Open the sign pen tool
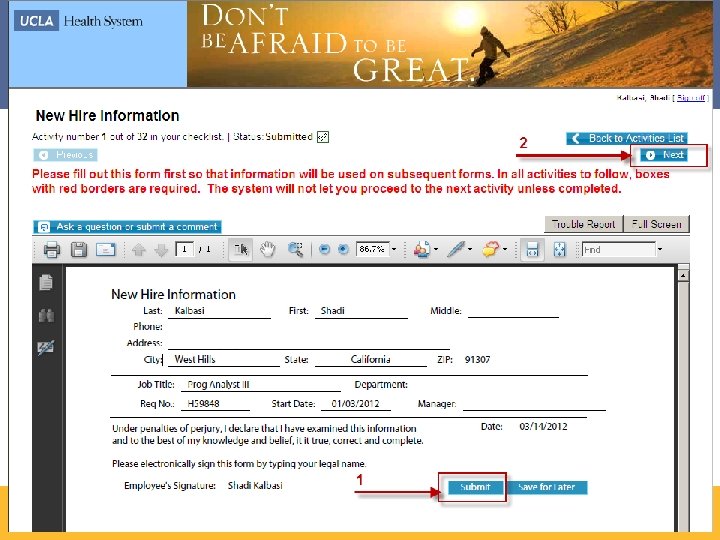The width and height of the screenshot is (720, 540). (456, 249)
